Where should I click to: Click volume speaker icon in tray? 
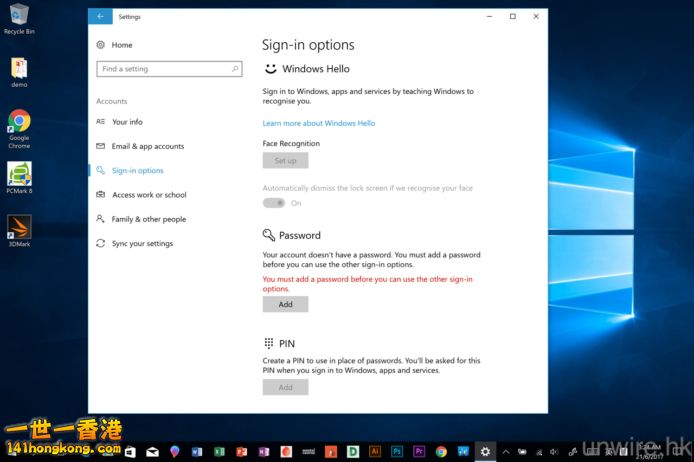click(x=554, y=452)
